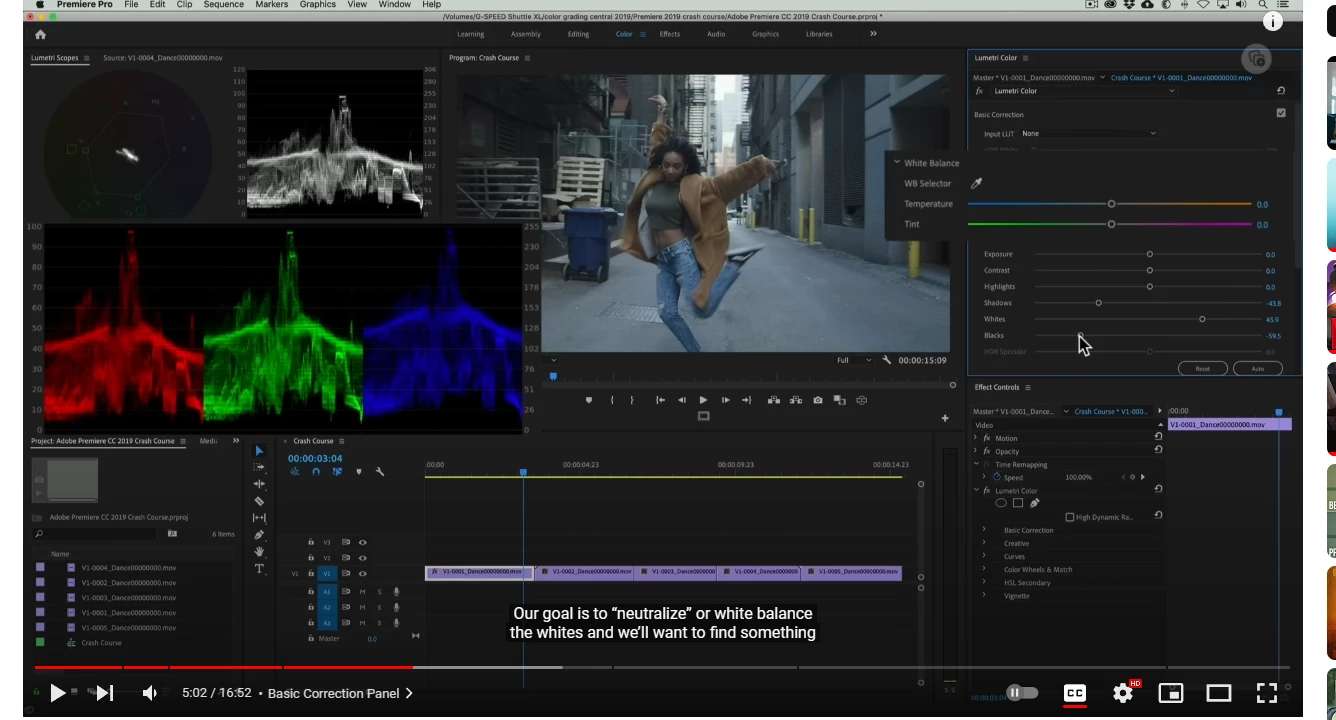Create an ellipse mask under Lumetri Color

point(1000,503)
